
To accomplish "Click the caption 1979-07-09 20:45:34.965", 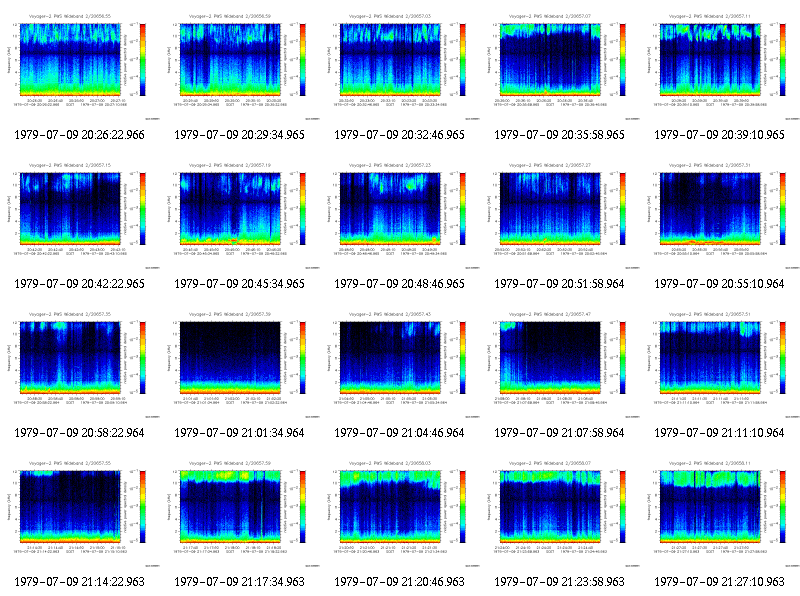I will 240,284.
